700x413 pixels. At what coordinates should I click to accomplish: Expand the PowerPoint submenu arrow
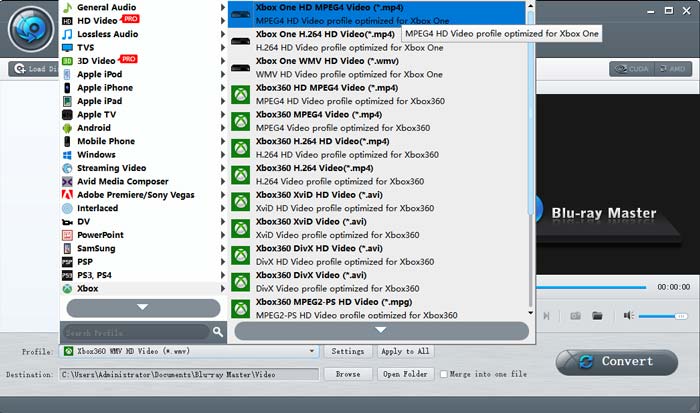(x=222, y=235)
